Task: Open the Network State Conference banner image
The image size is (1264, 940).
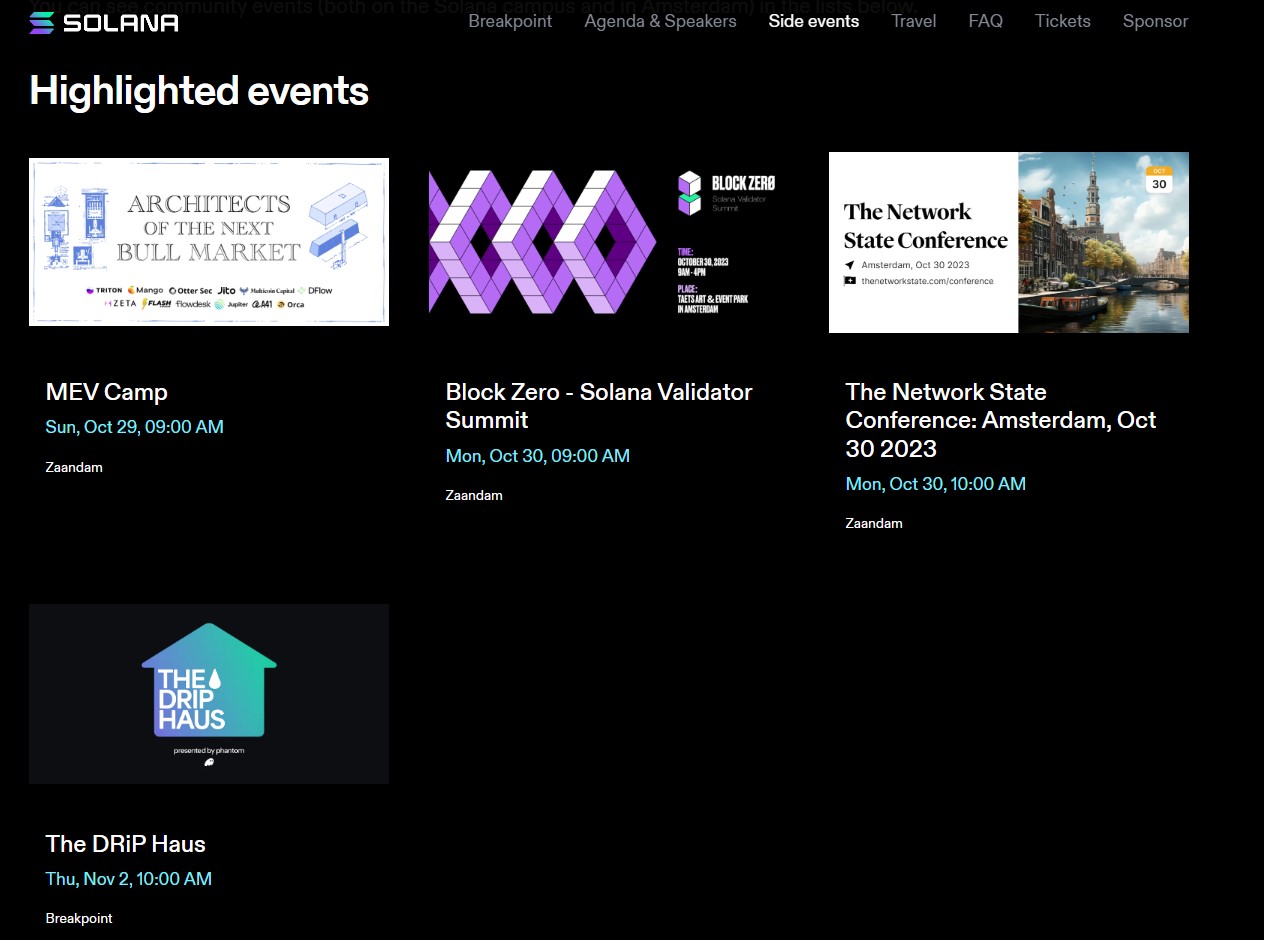Action: click(x=1008, y=242)
